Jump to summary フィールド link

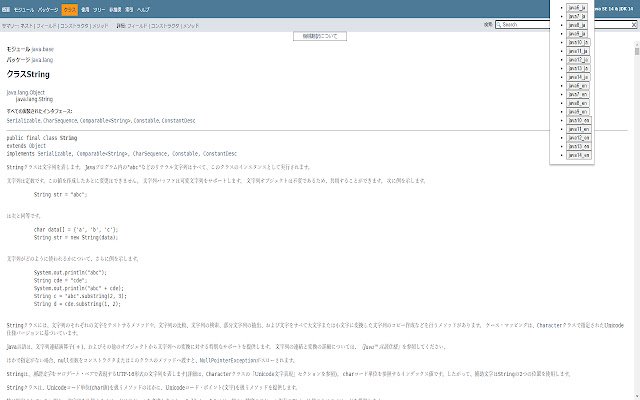[x=47, y=26]
